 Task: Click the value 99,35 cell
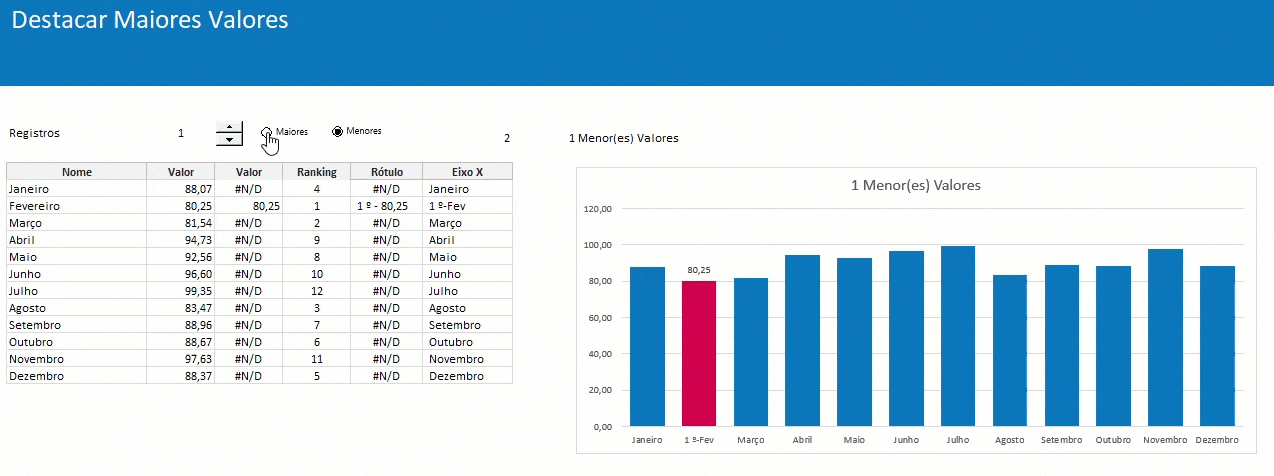tap(181, 291)
